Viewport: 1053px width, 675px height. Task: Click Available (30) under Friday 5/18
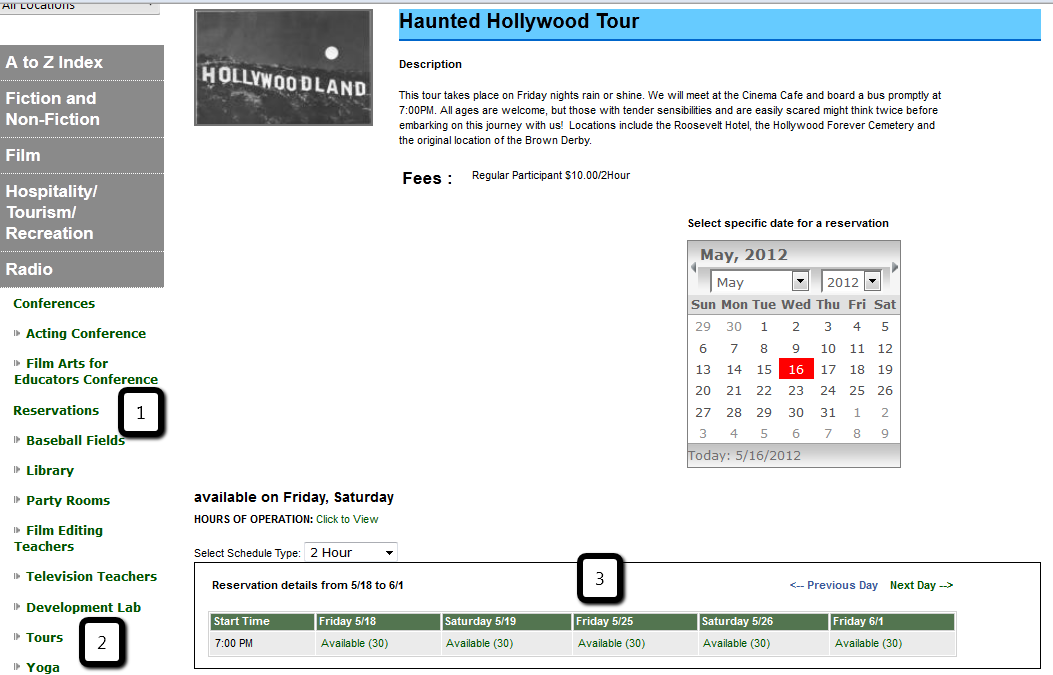(354, 643)
